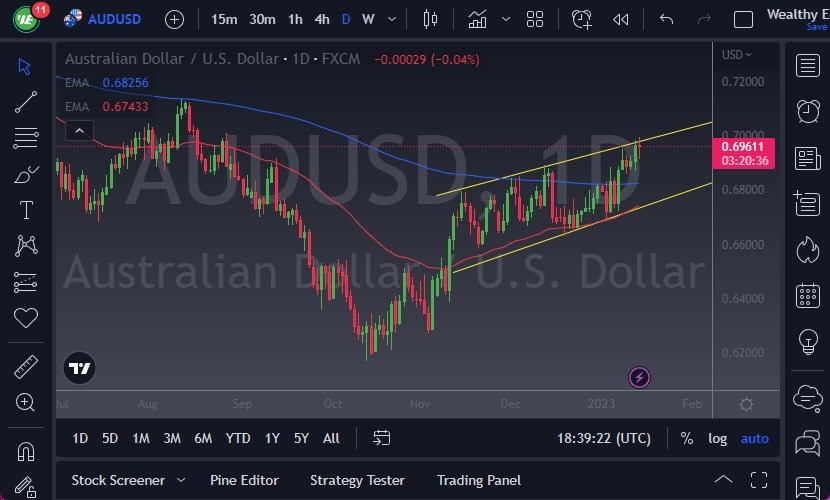Set date range to All
The image size is (830, 500).
point(331,438)
